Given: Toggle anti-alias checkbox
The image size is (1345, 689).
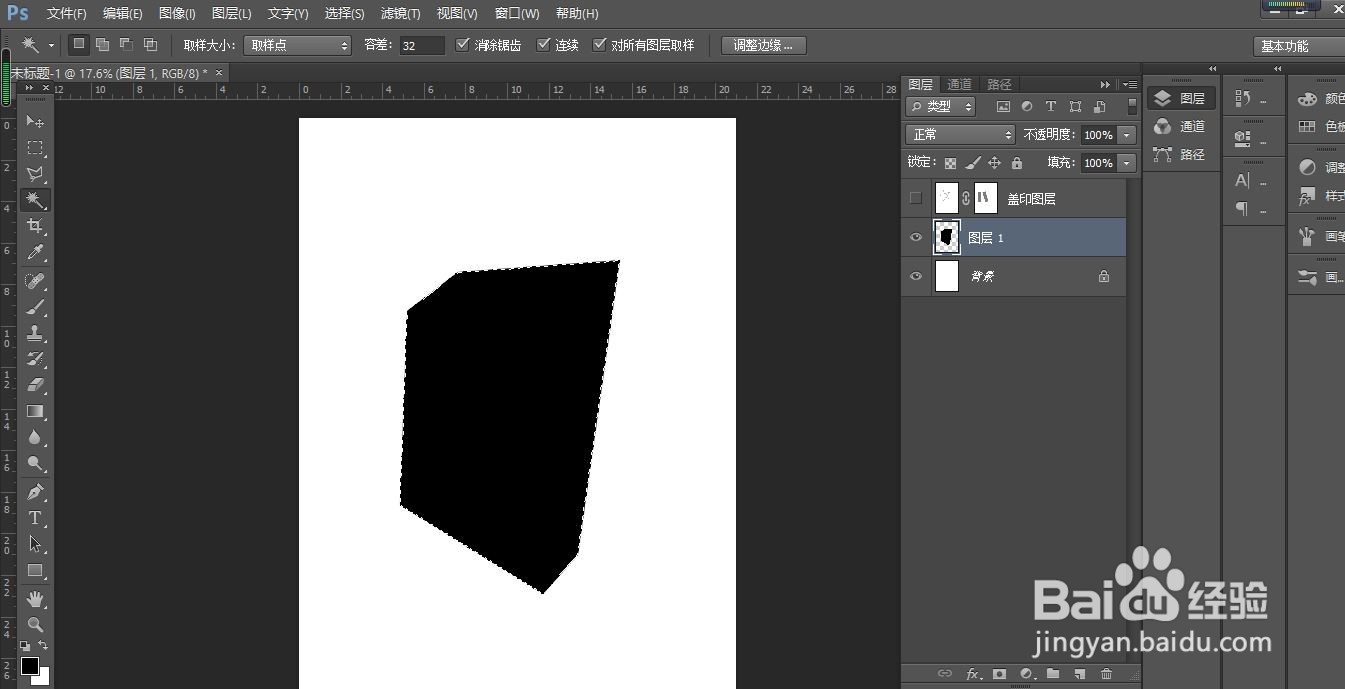Looking at the screenshot, I should pos(462,45).
